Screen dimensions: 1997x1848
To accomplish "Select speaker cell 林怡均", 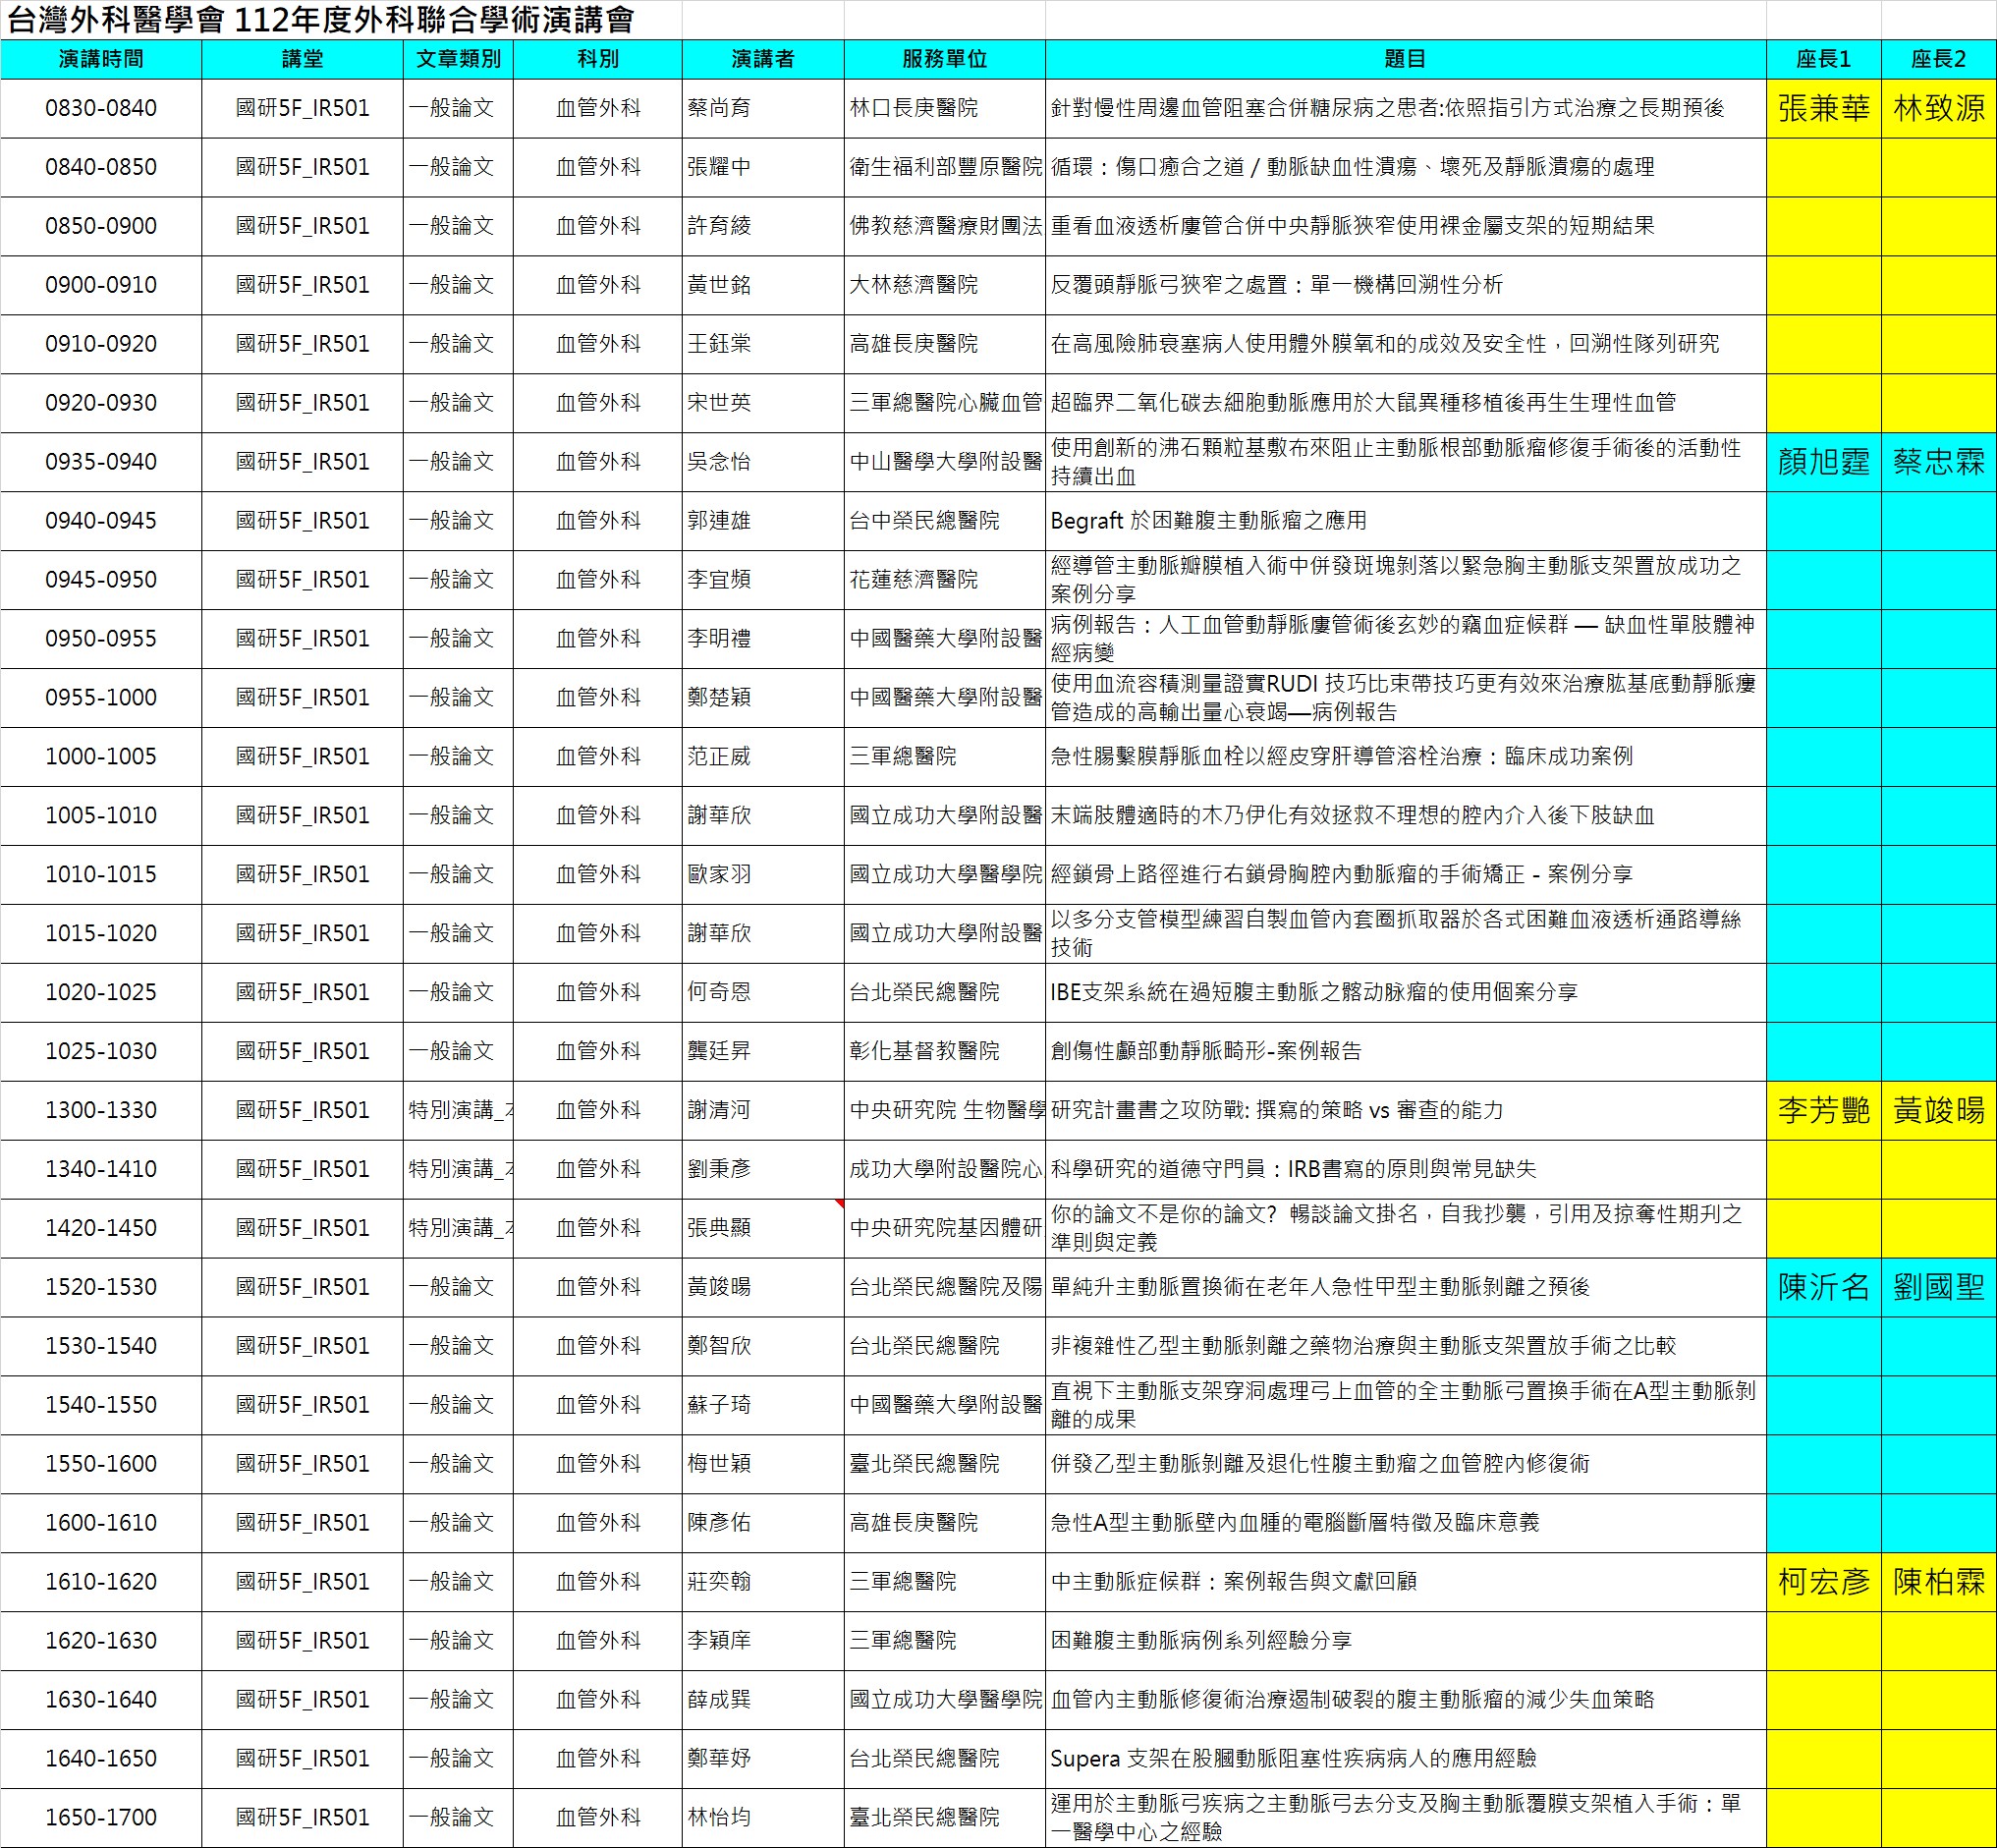I will point(763,1818).
